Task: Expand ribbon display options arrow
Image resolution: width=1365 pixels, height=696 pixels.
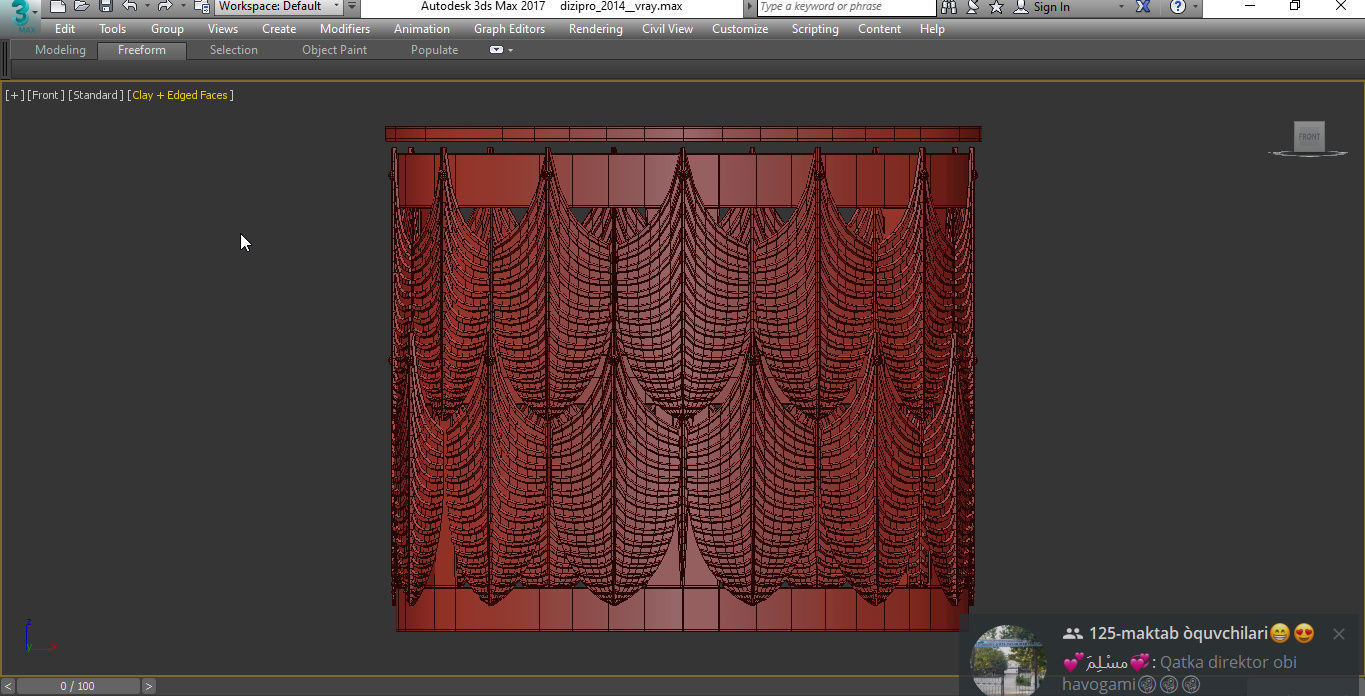Action: point(511,50)
